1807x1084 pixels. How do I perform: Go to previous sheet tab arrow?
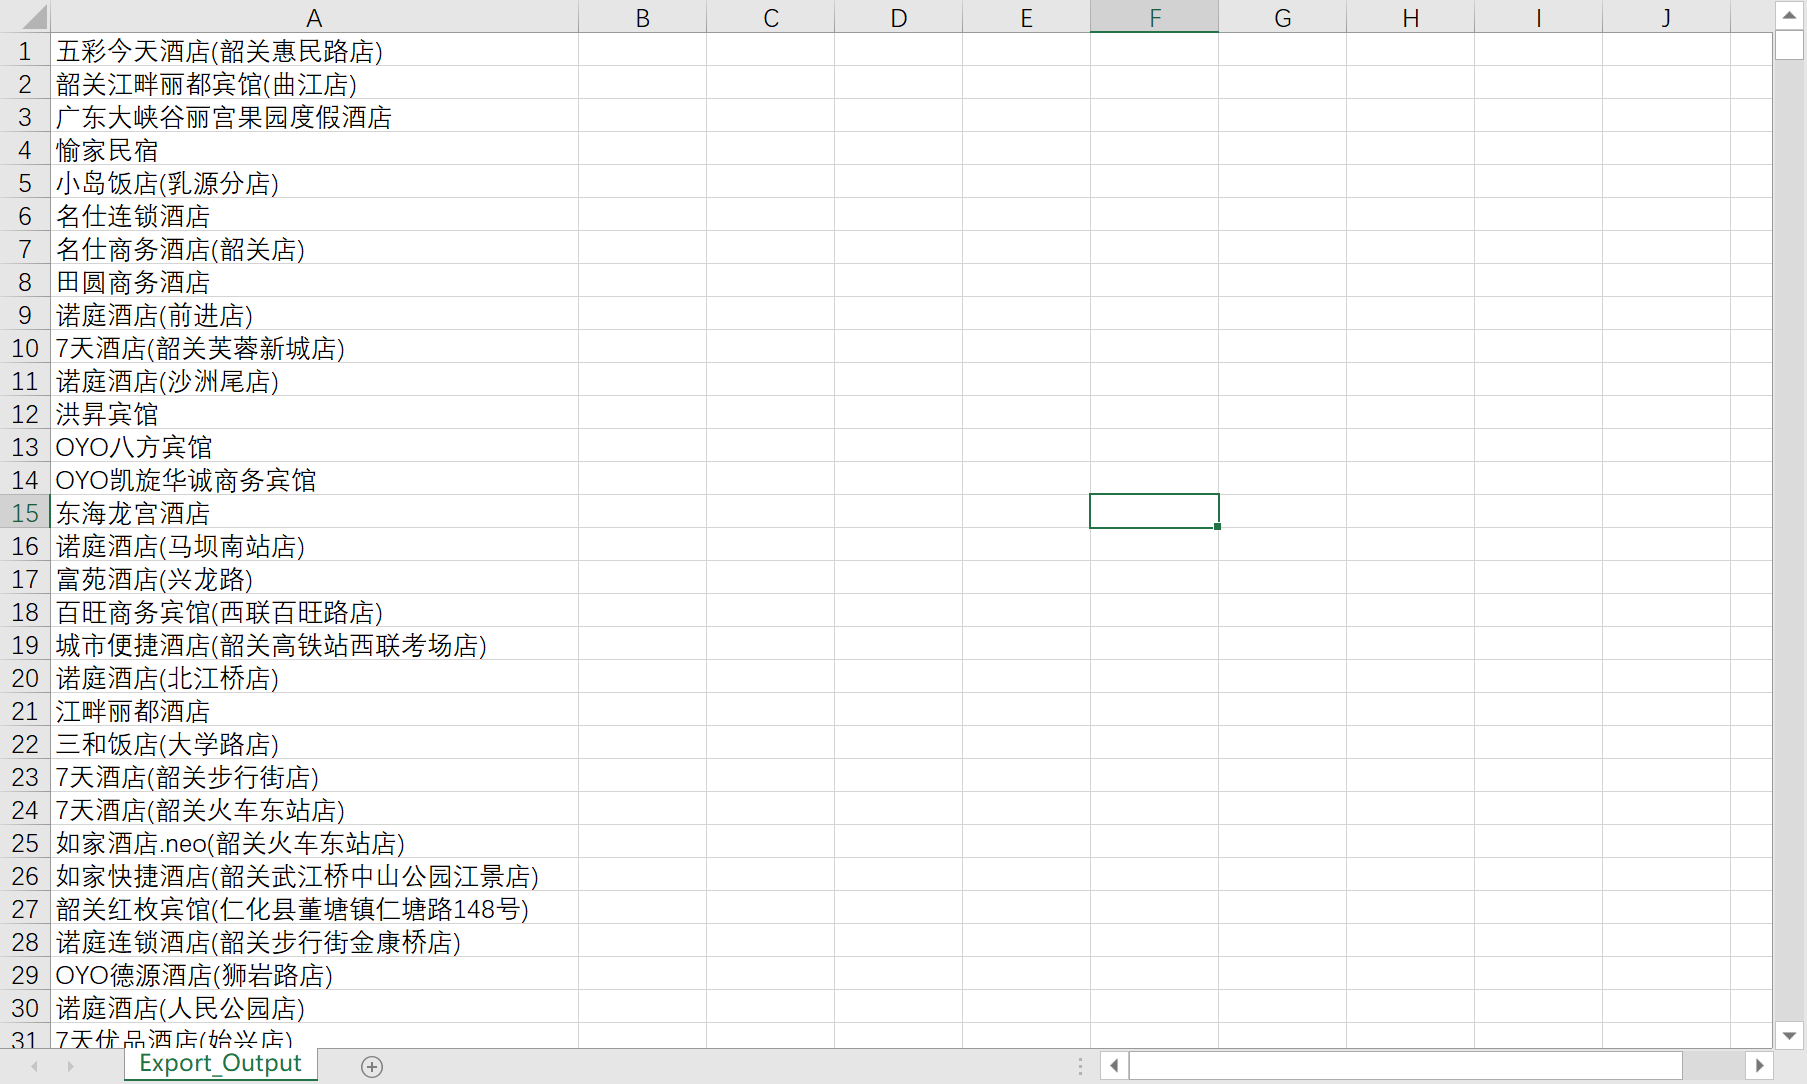[35, 1067]
